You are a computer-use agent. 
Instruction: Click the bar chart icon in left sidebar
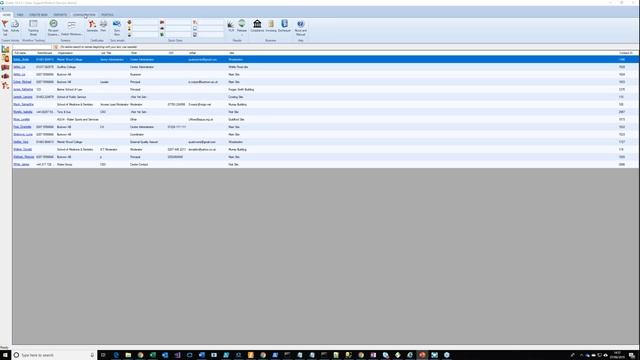point(5,49)
